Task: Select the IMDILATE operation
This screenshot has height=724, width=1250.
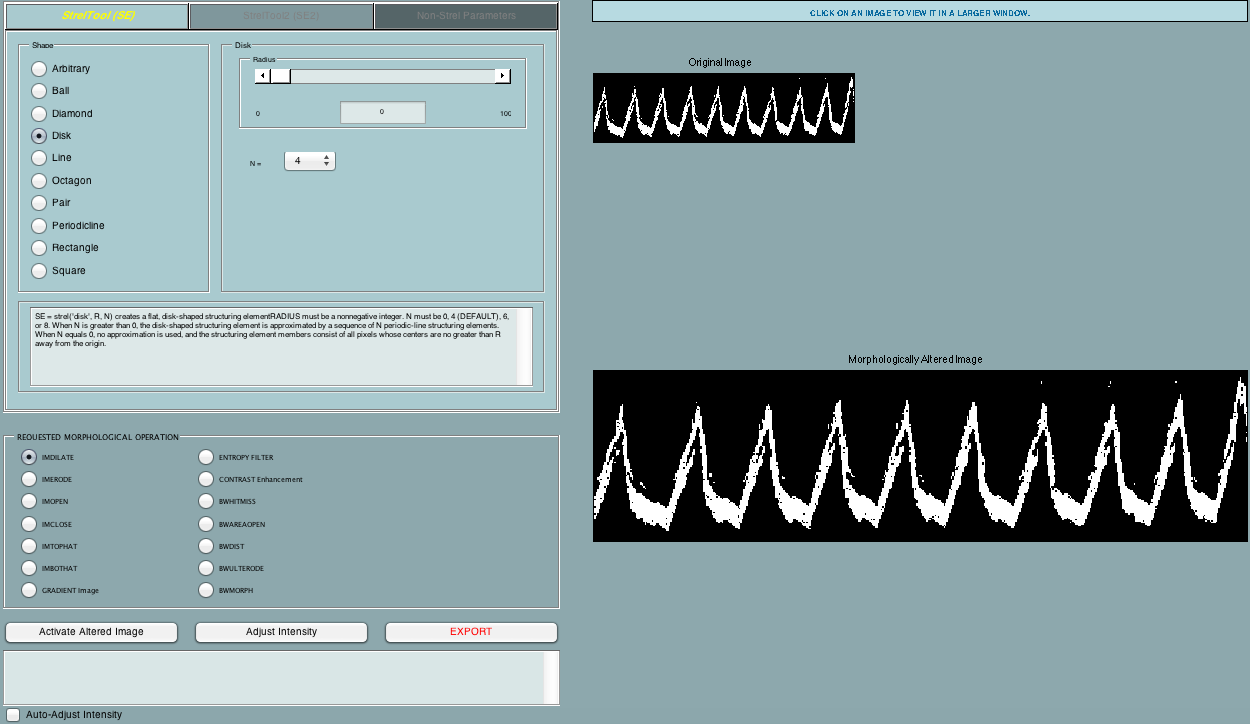Action: (x=28, y=457)
